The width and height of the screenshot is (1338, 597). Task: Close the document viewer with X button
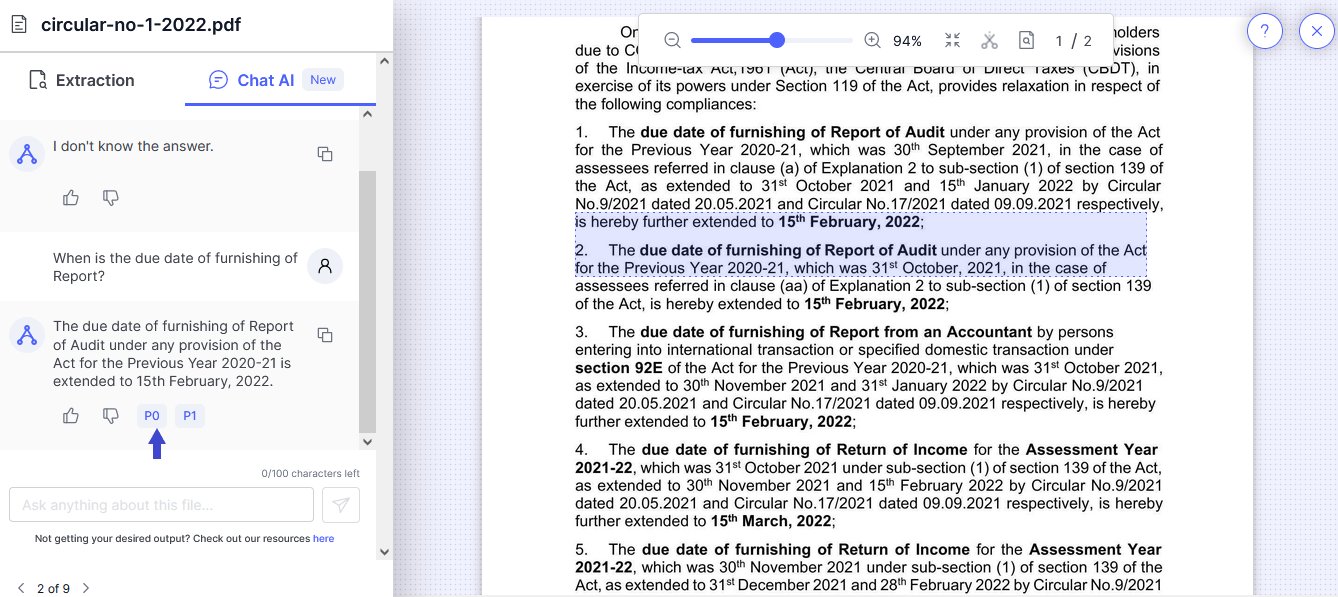[x=1317, y=32]
